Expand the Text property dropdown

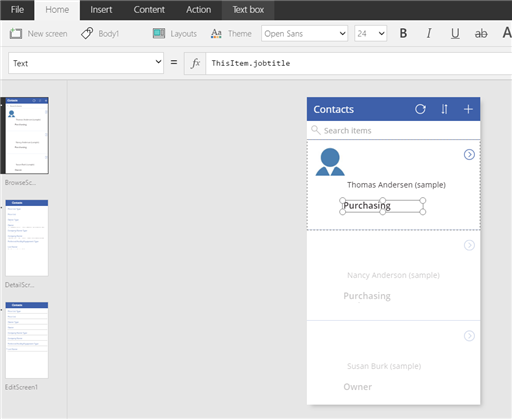(86, 63)
